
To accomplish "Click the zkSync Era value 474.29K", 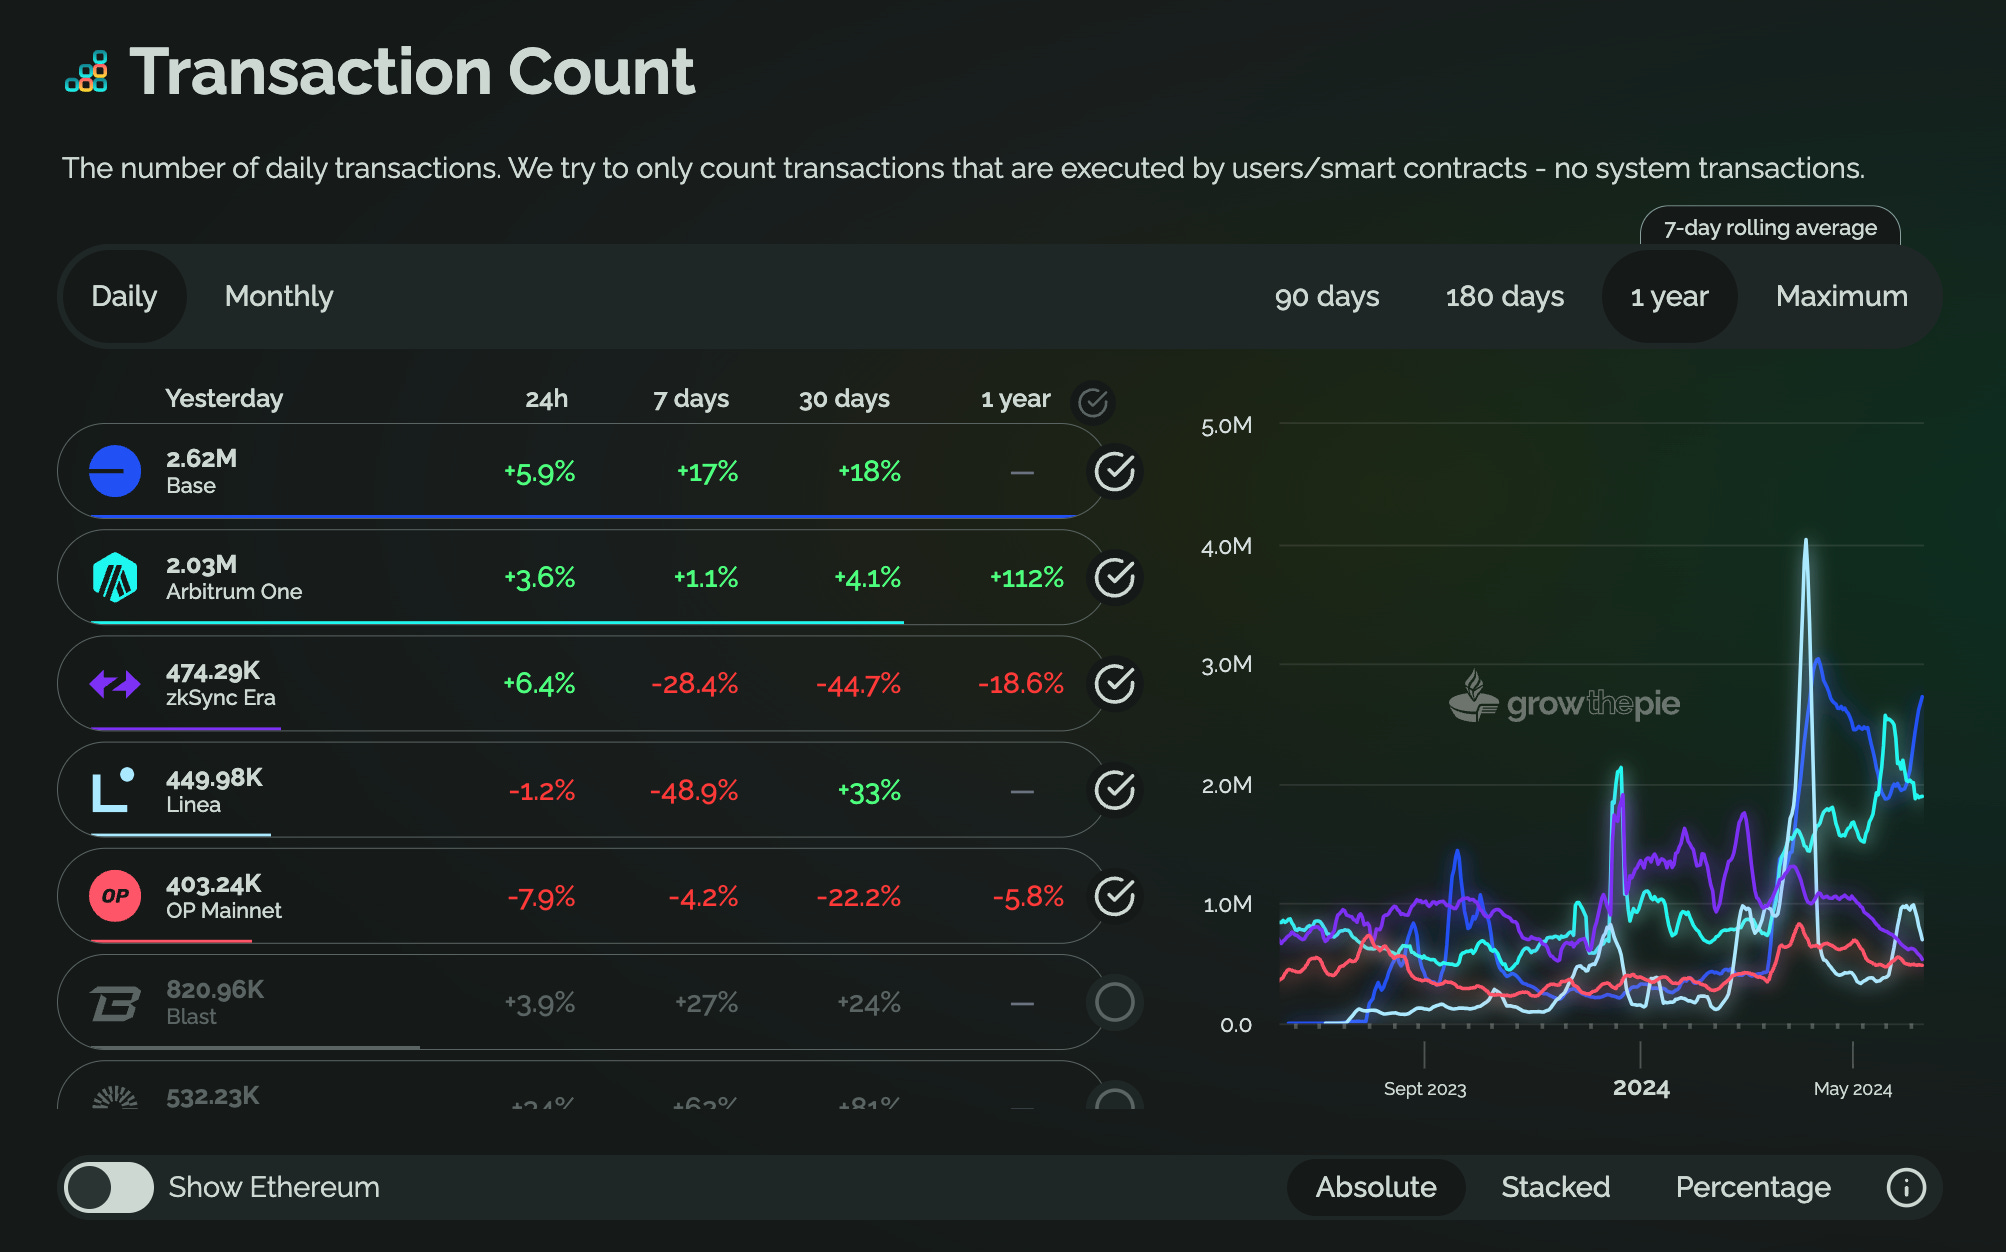I will [x=213, y=671].
